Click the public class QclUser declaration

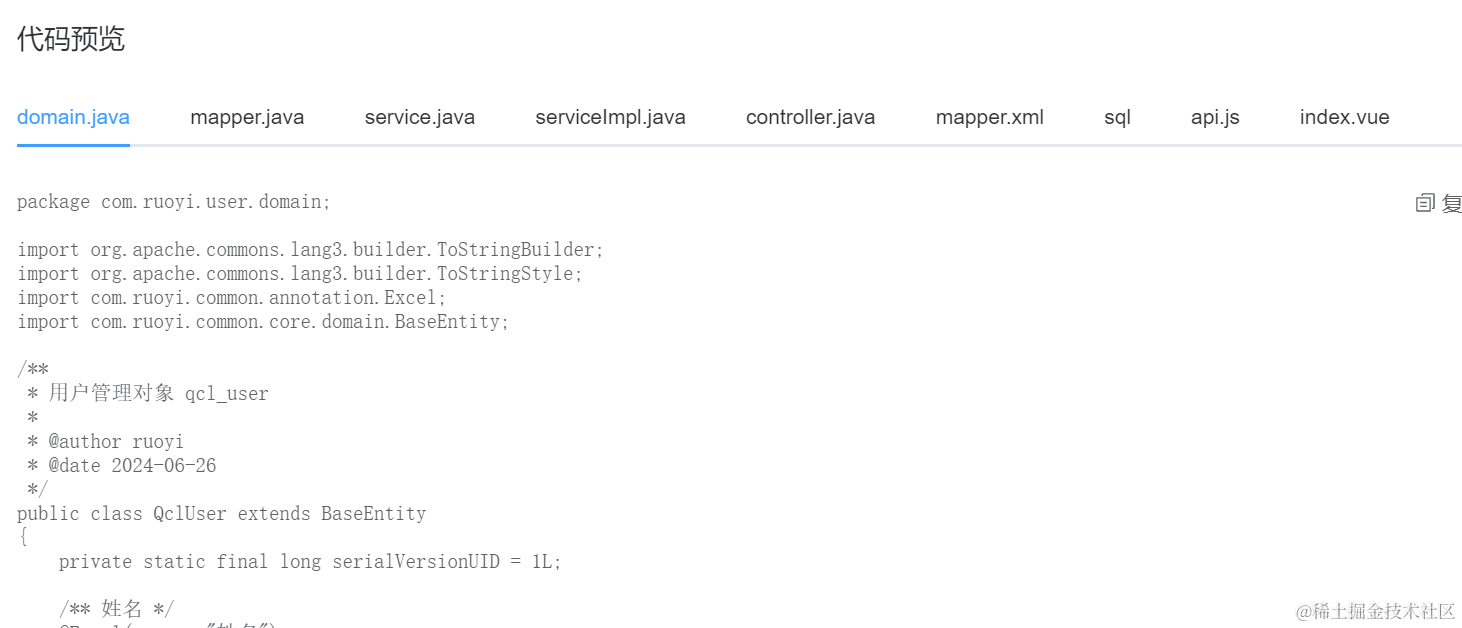pyautogui.click(x=222, y=514)
